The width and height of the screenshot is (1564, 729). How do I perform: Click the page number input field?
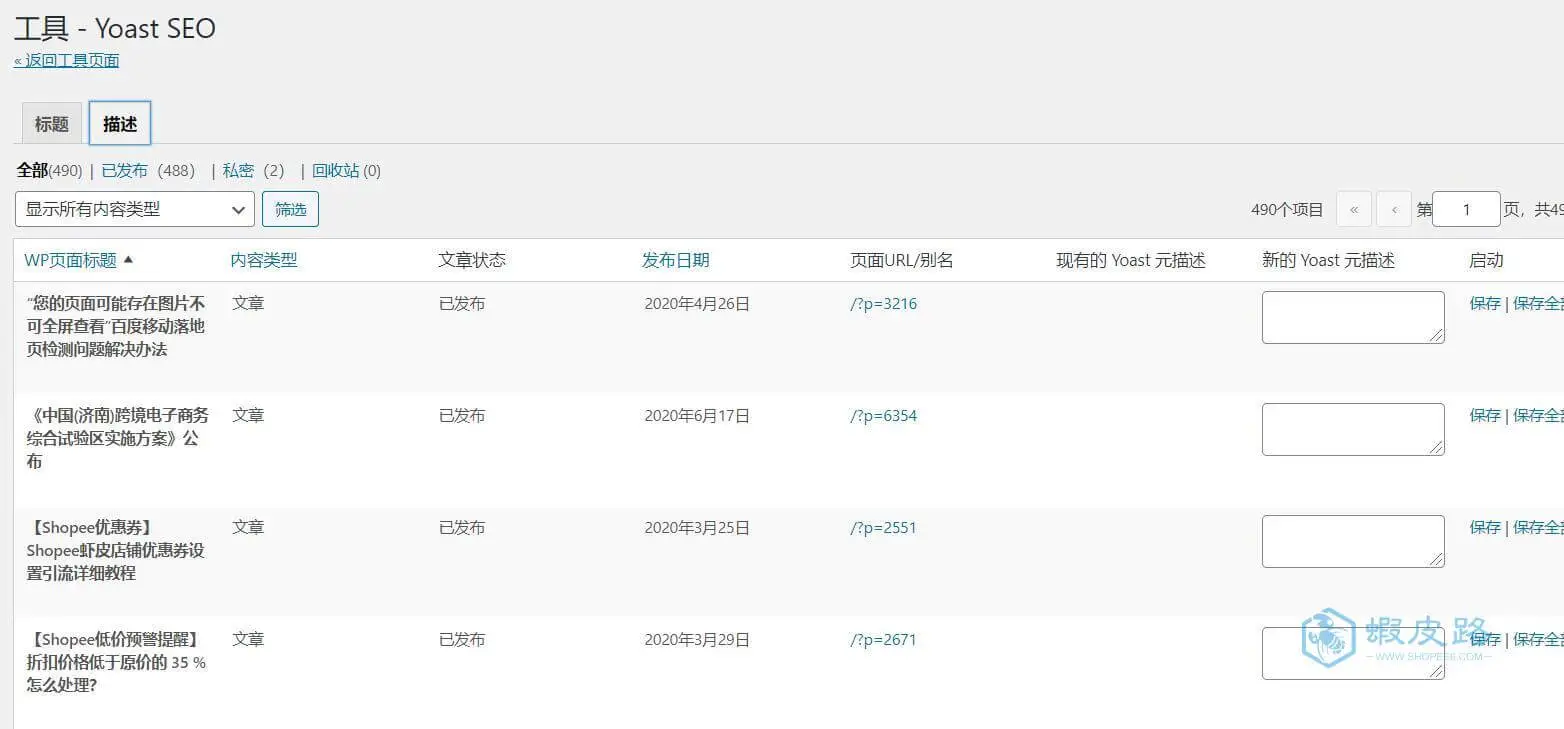point(1467,209)
